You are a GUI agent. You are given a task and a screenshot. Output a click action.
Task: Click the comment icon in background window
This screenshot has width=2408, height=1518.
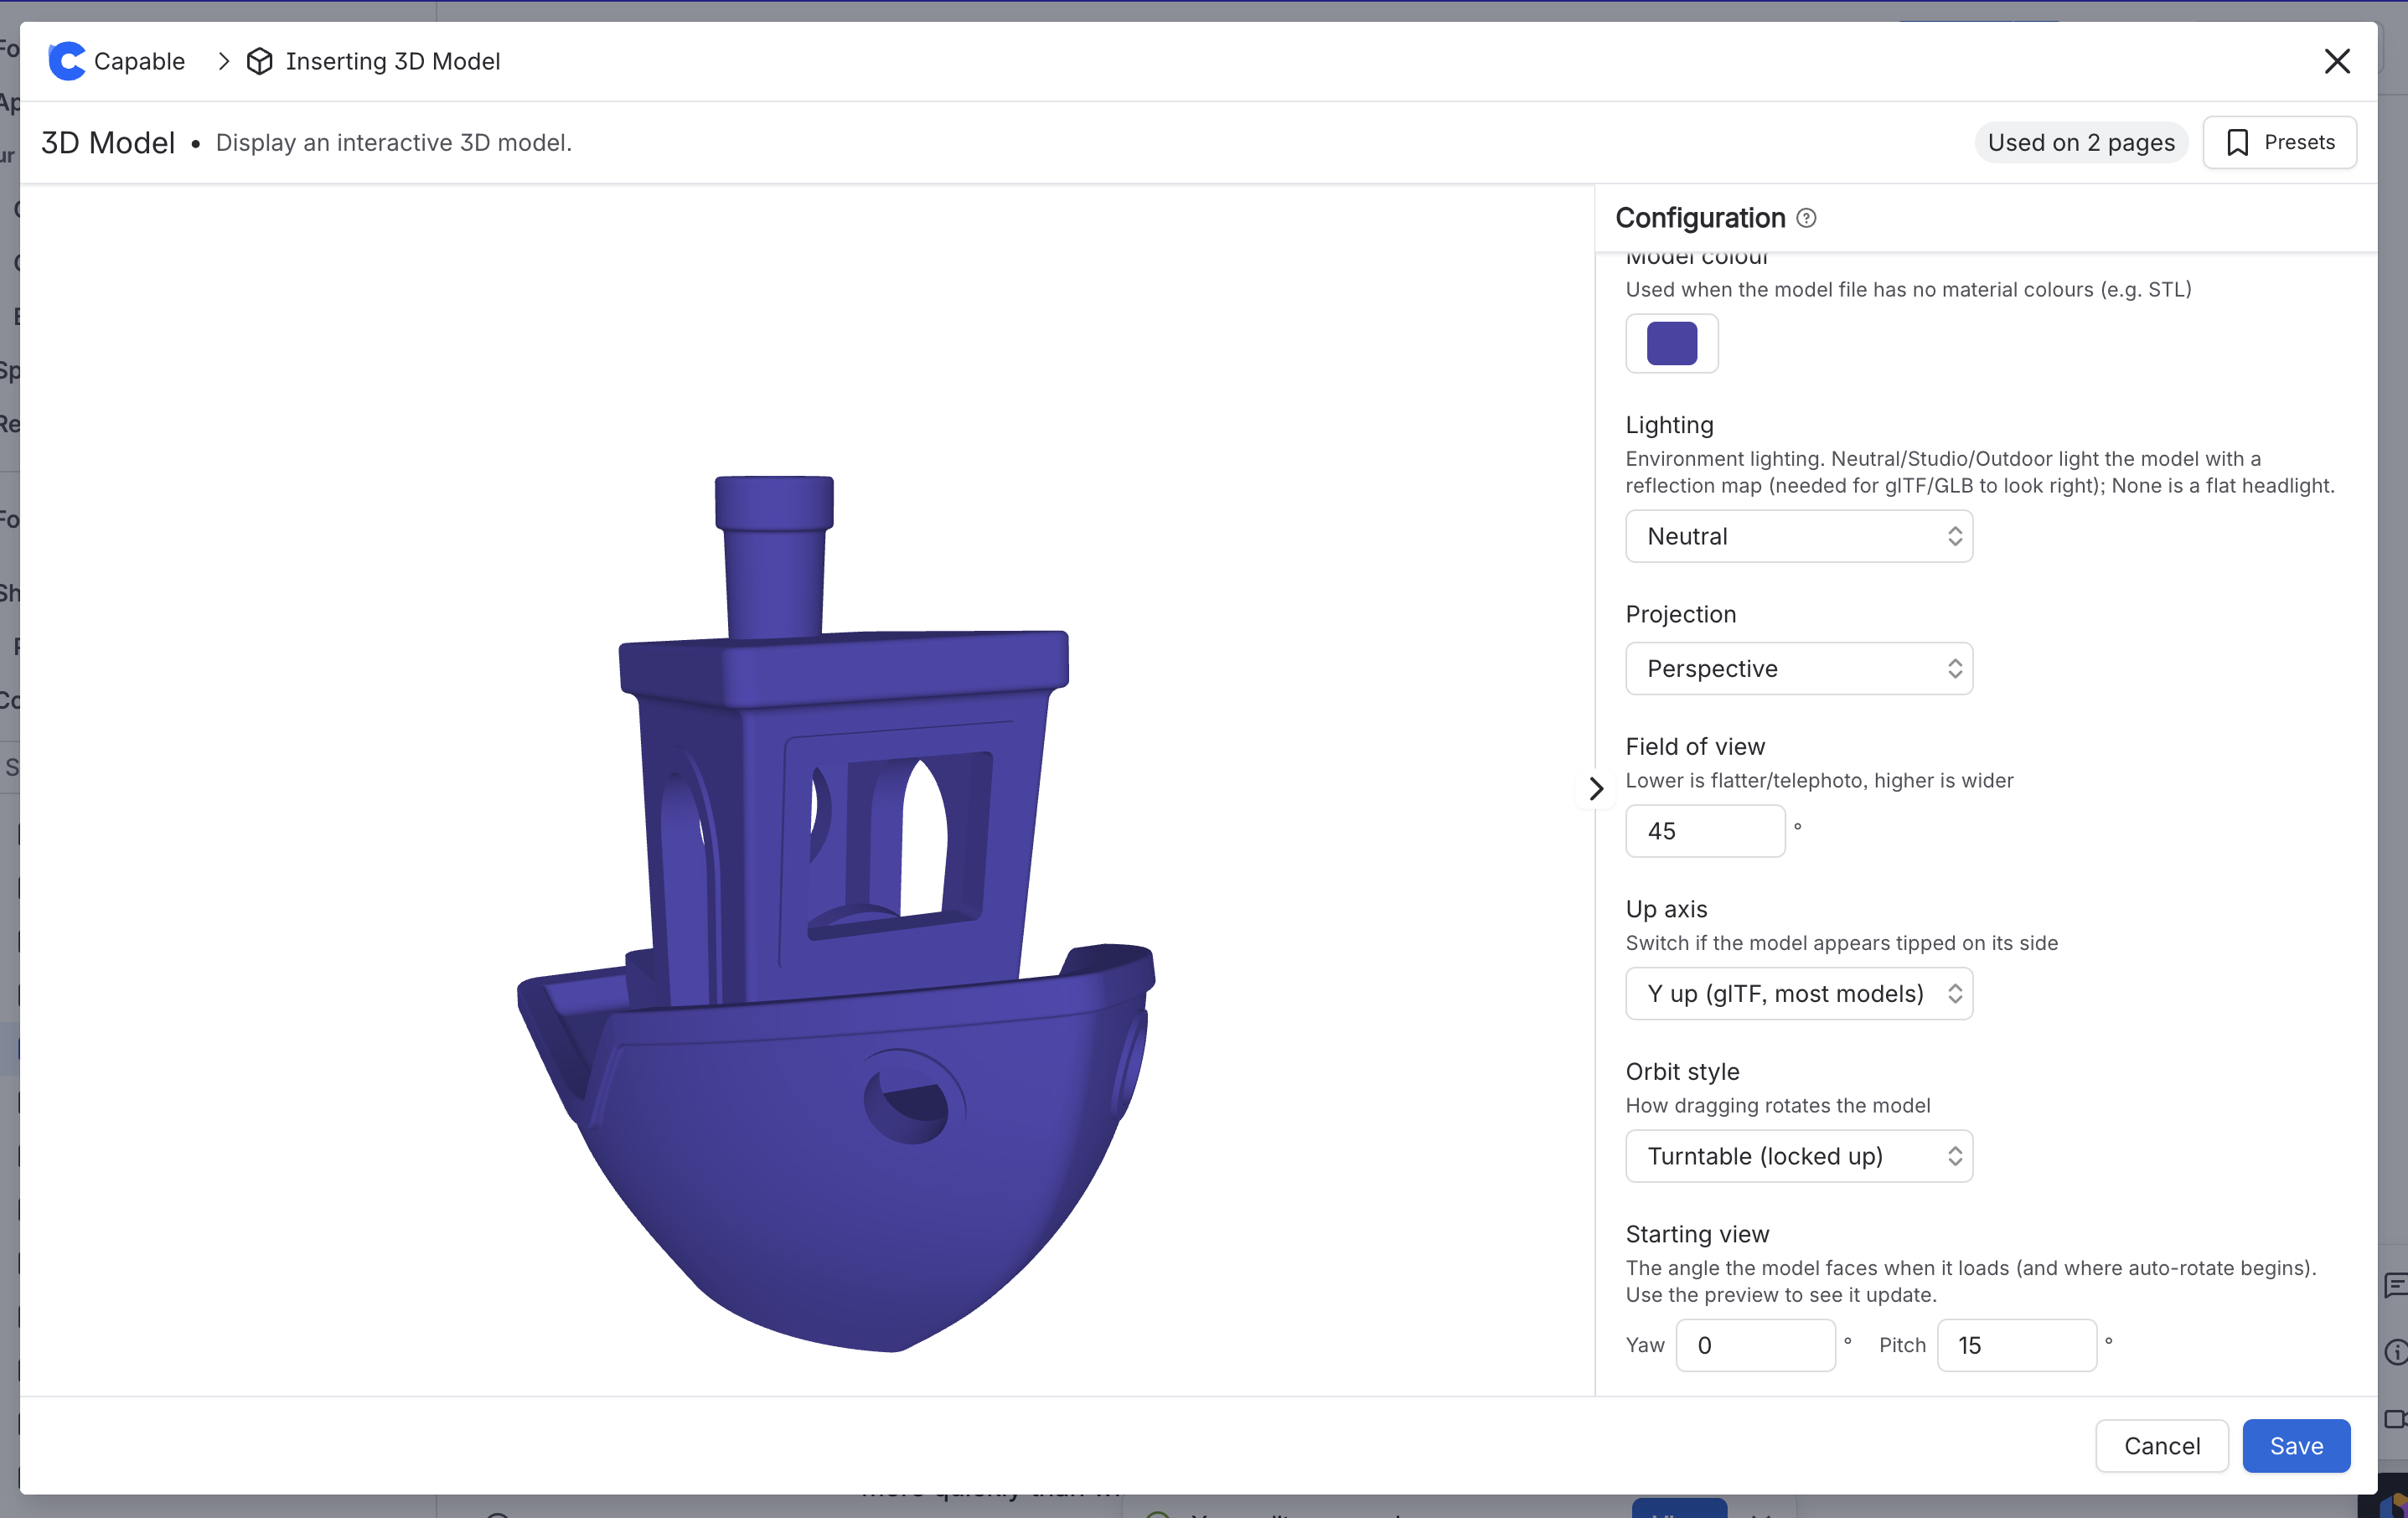pos(2395,1286)
